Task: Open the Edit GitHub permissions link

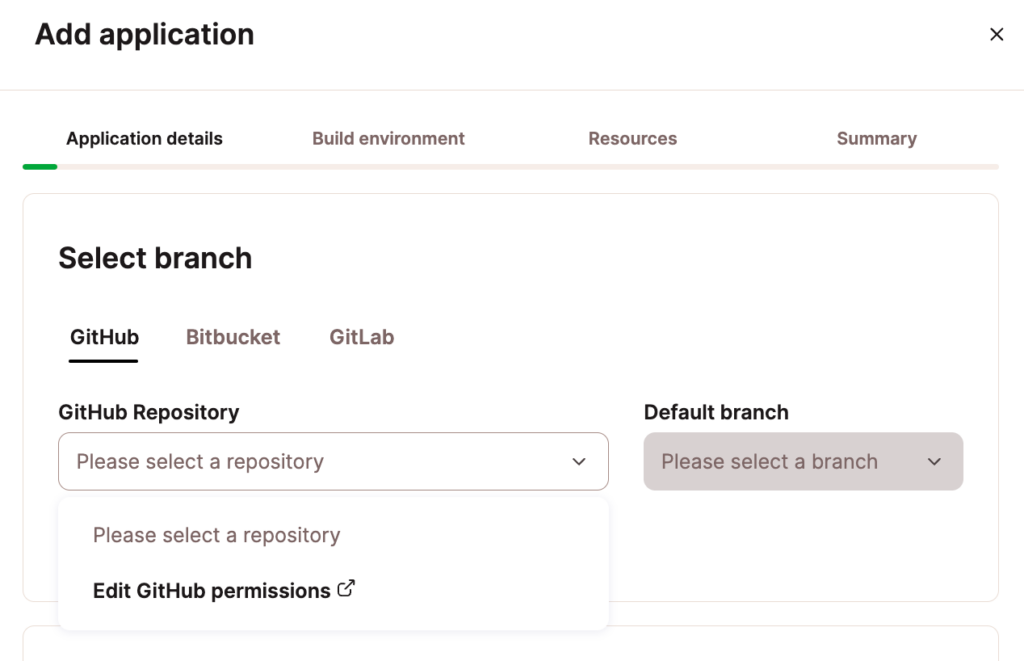Action: click(212, 590)
